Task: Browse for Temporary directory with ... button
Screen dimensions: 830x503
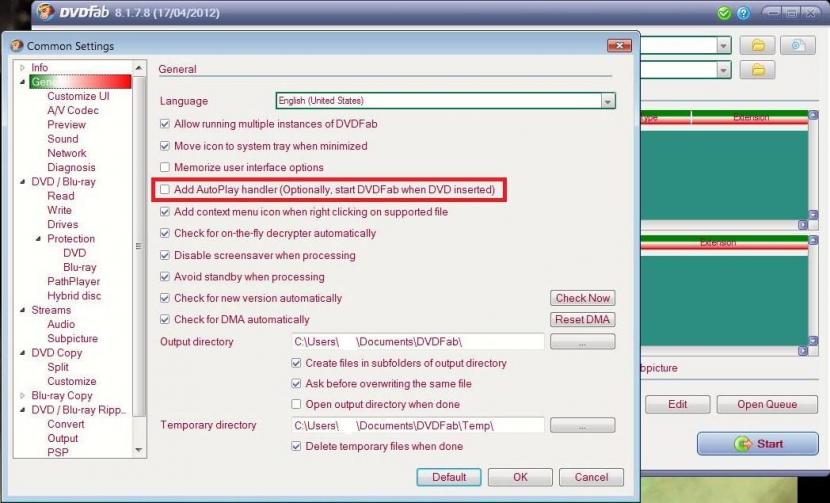Action: [583, 425]
